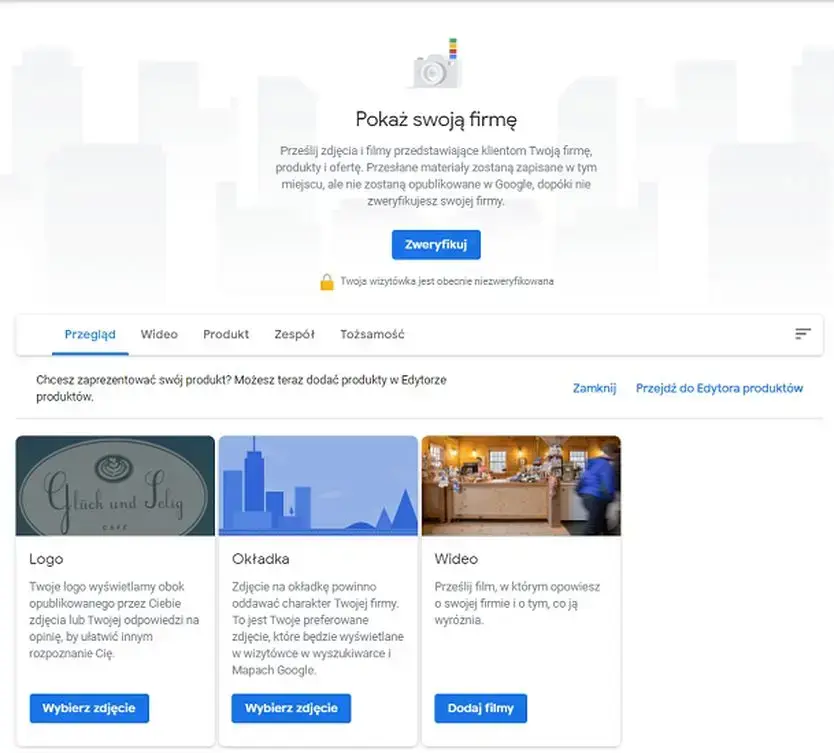
Task: Switch to the Tożsamość tab
Action: [372, 335]
